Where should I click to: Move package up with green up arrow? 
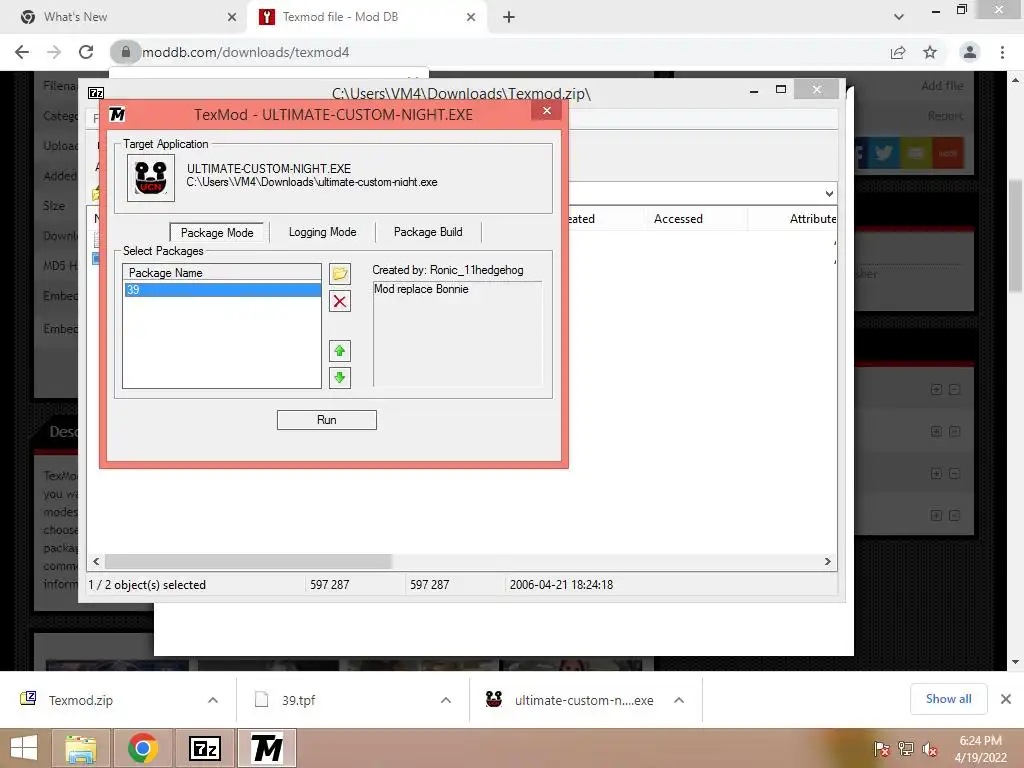[340, 351]
